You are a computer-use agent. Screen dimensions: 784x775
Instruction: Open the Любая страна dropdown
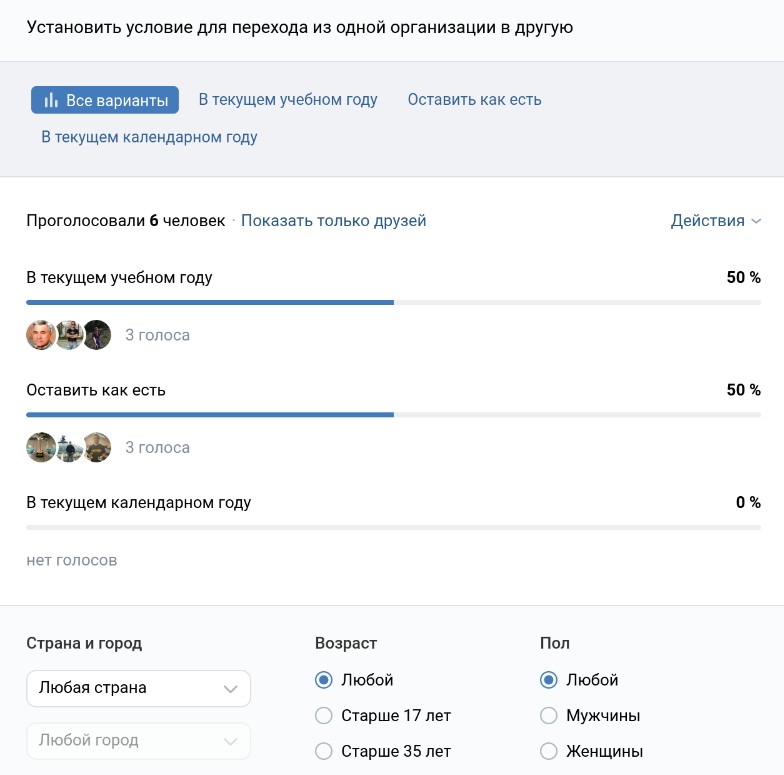tap(138, 688)
